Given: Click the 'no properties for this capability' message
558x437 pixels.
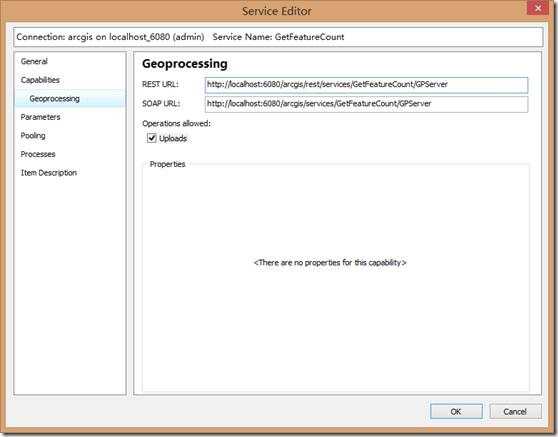Looking at the screenshot, I should click(330, 263).
